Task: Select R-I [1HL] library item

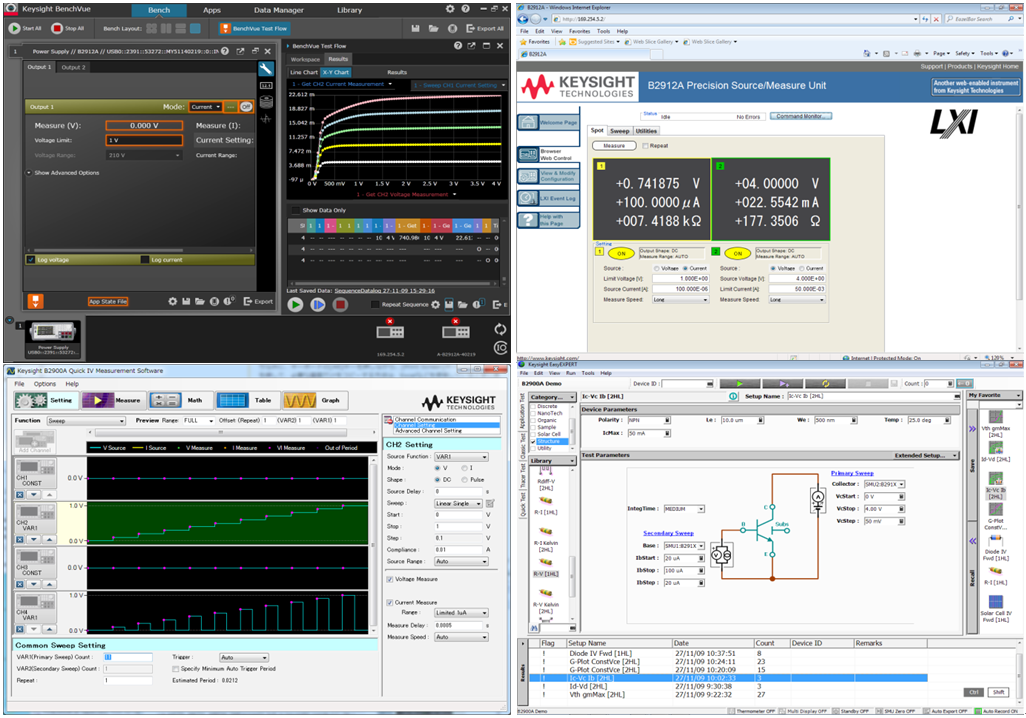Action: (545, 505)
